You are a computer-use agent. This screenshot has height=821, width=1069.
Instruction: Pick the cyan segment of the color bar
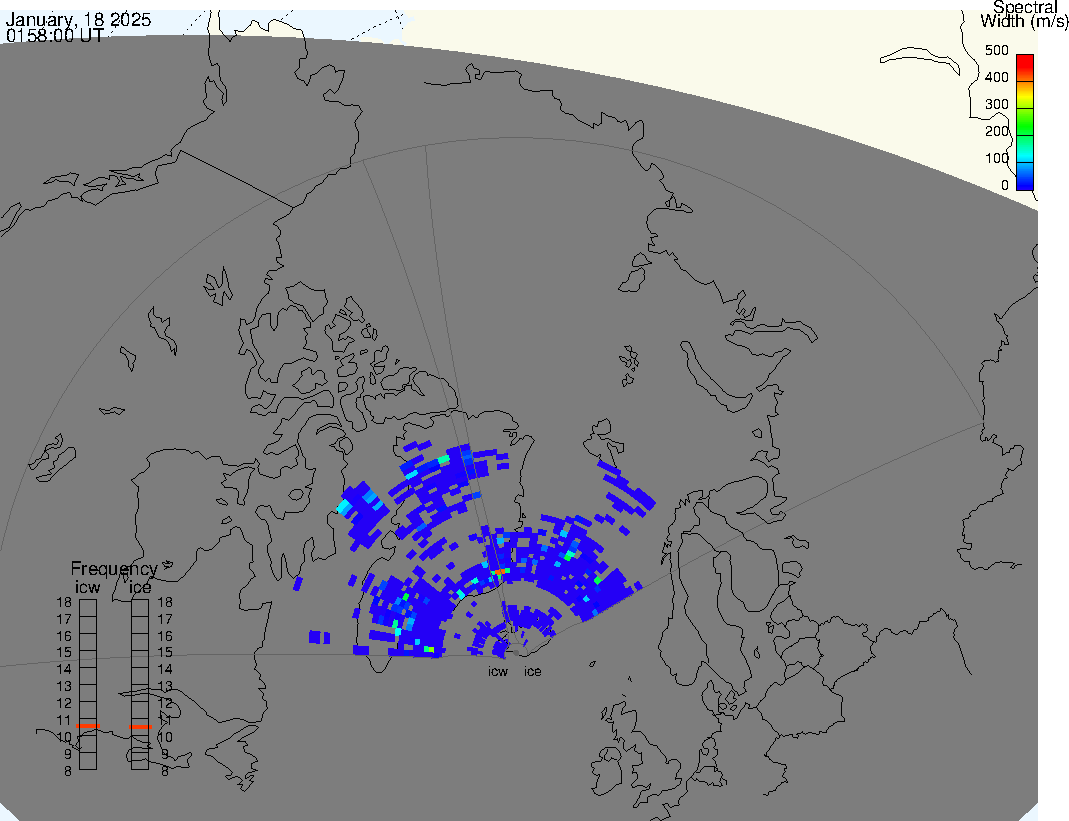click(x=1025, y=149)
